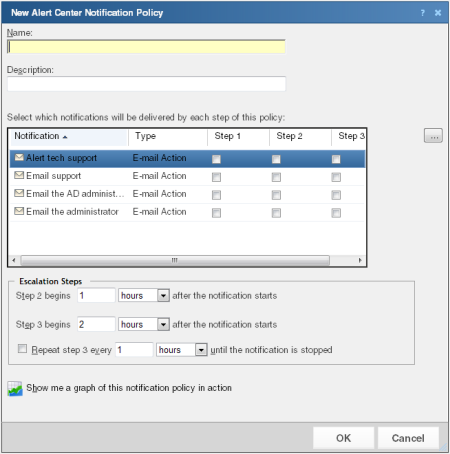Click the envelope icon beside Email support
Viewport: 450px width, 454px height.
(19, 175)
